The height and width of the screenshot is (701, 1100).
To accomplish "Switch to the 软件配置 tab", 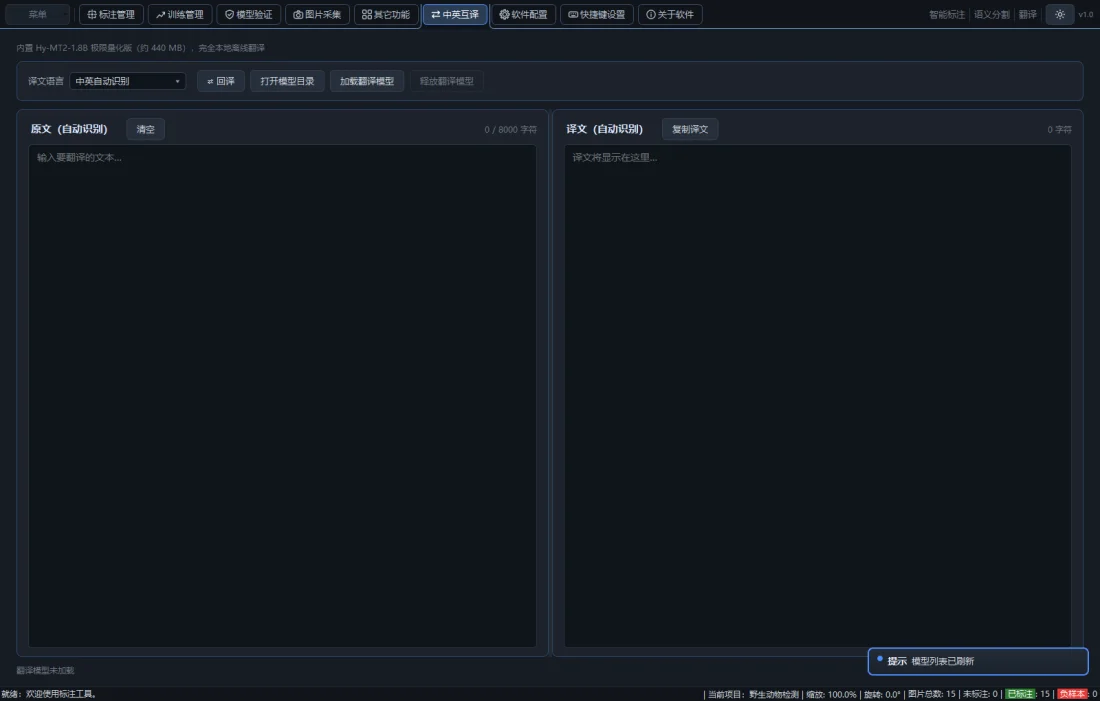I will (524, 15).
